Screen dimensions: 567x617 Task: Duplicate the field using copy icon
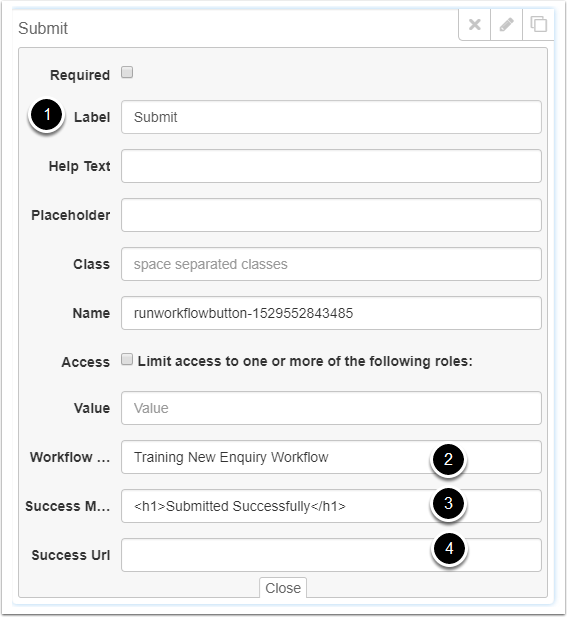pos(538,24)
